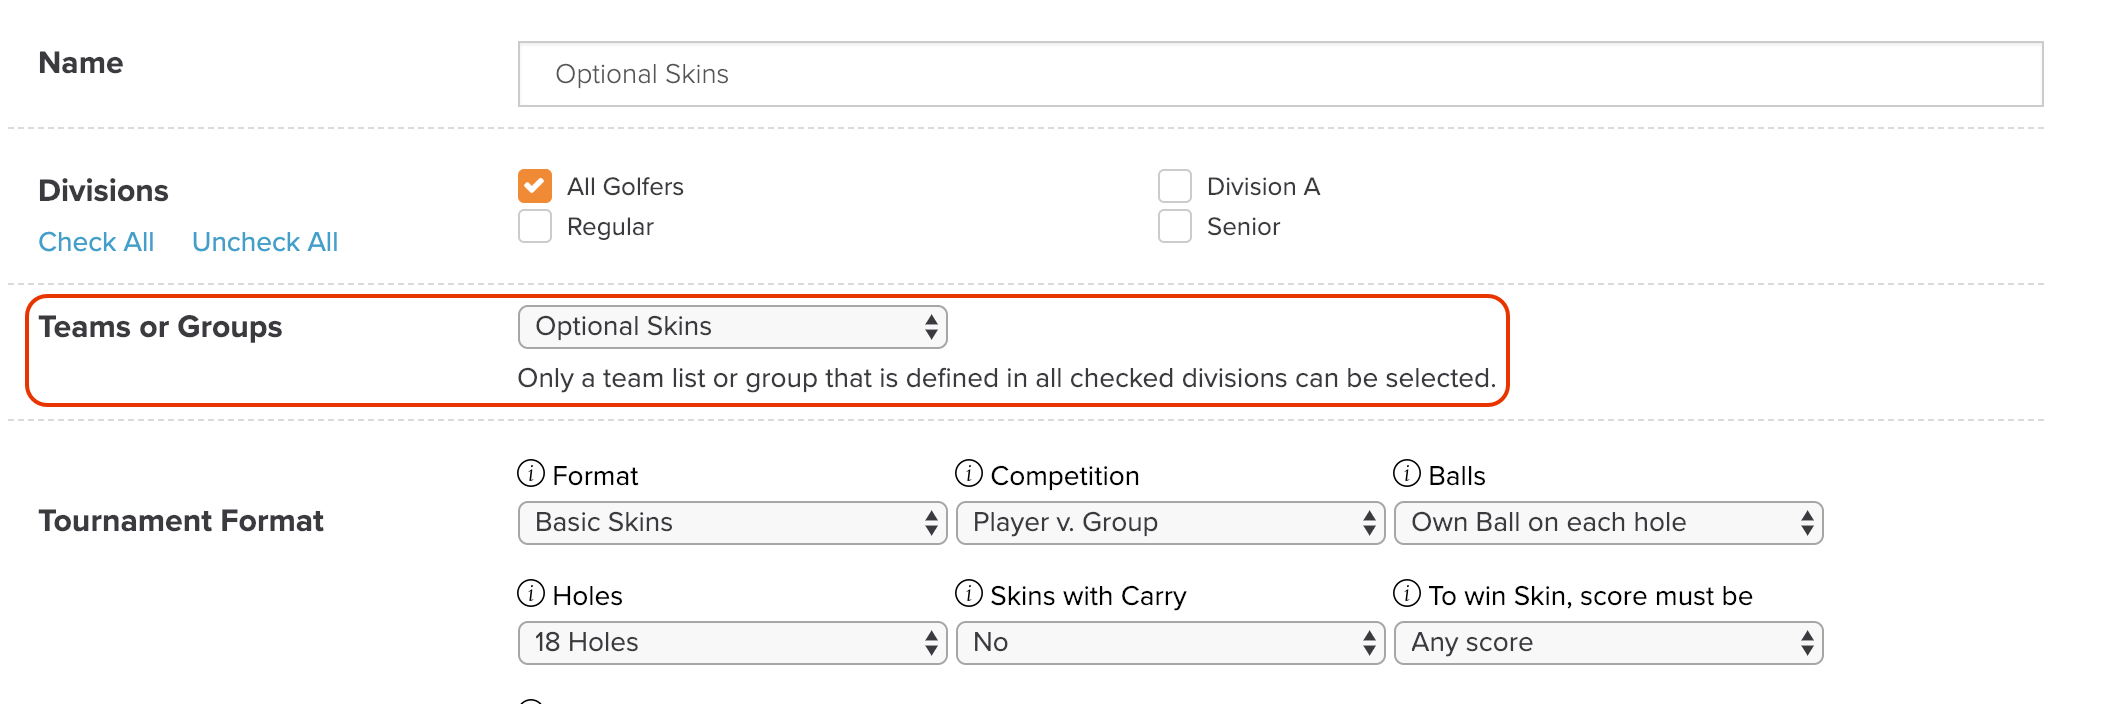Click the Name field containing Optional Skins

point(1280,74)
